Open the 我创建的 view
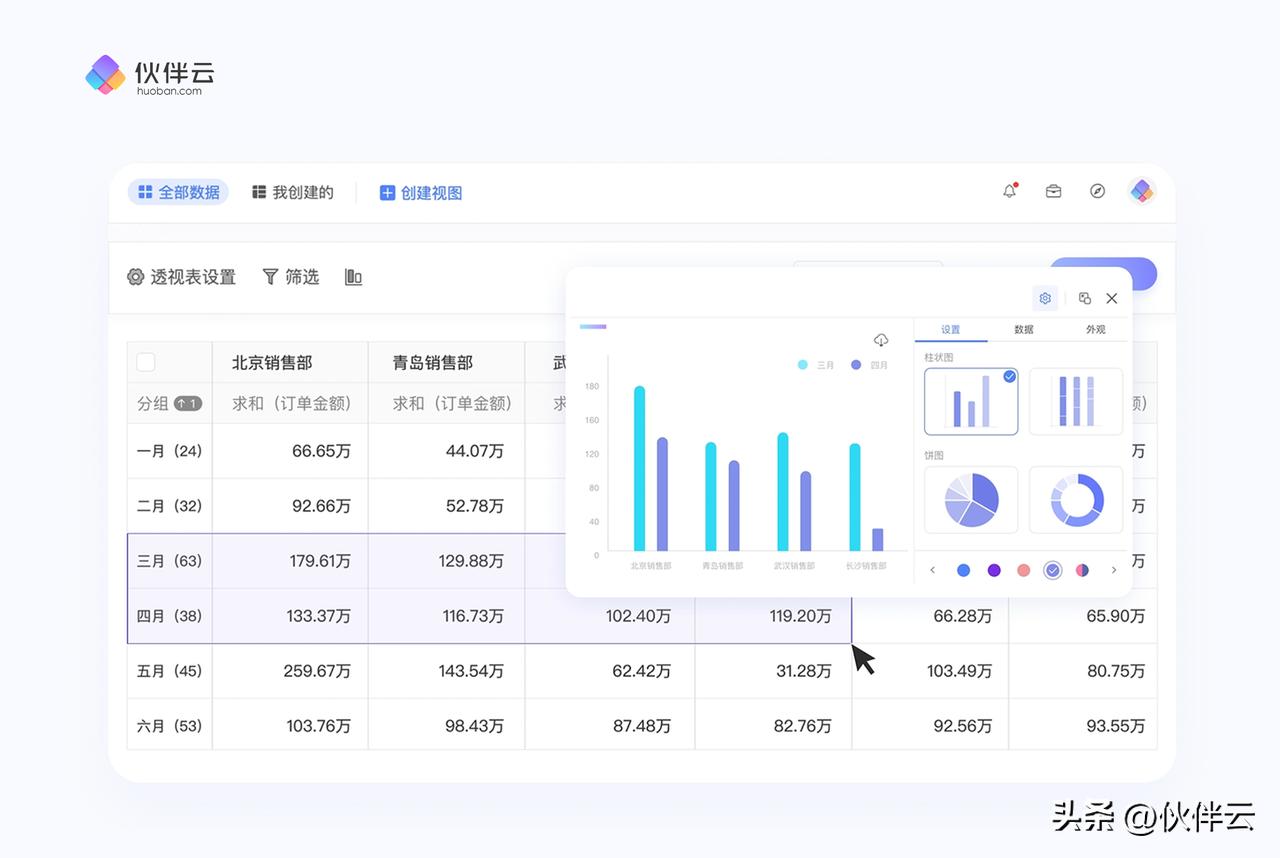Screen dimensions: 1280x858 [292, 192]
